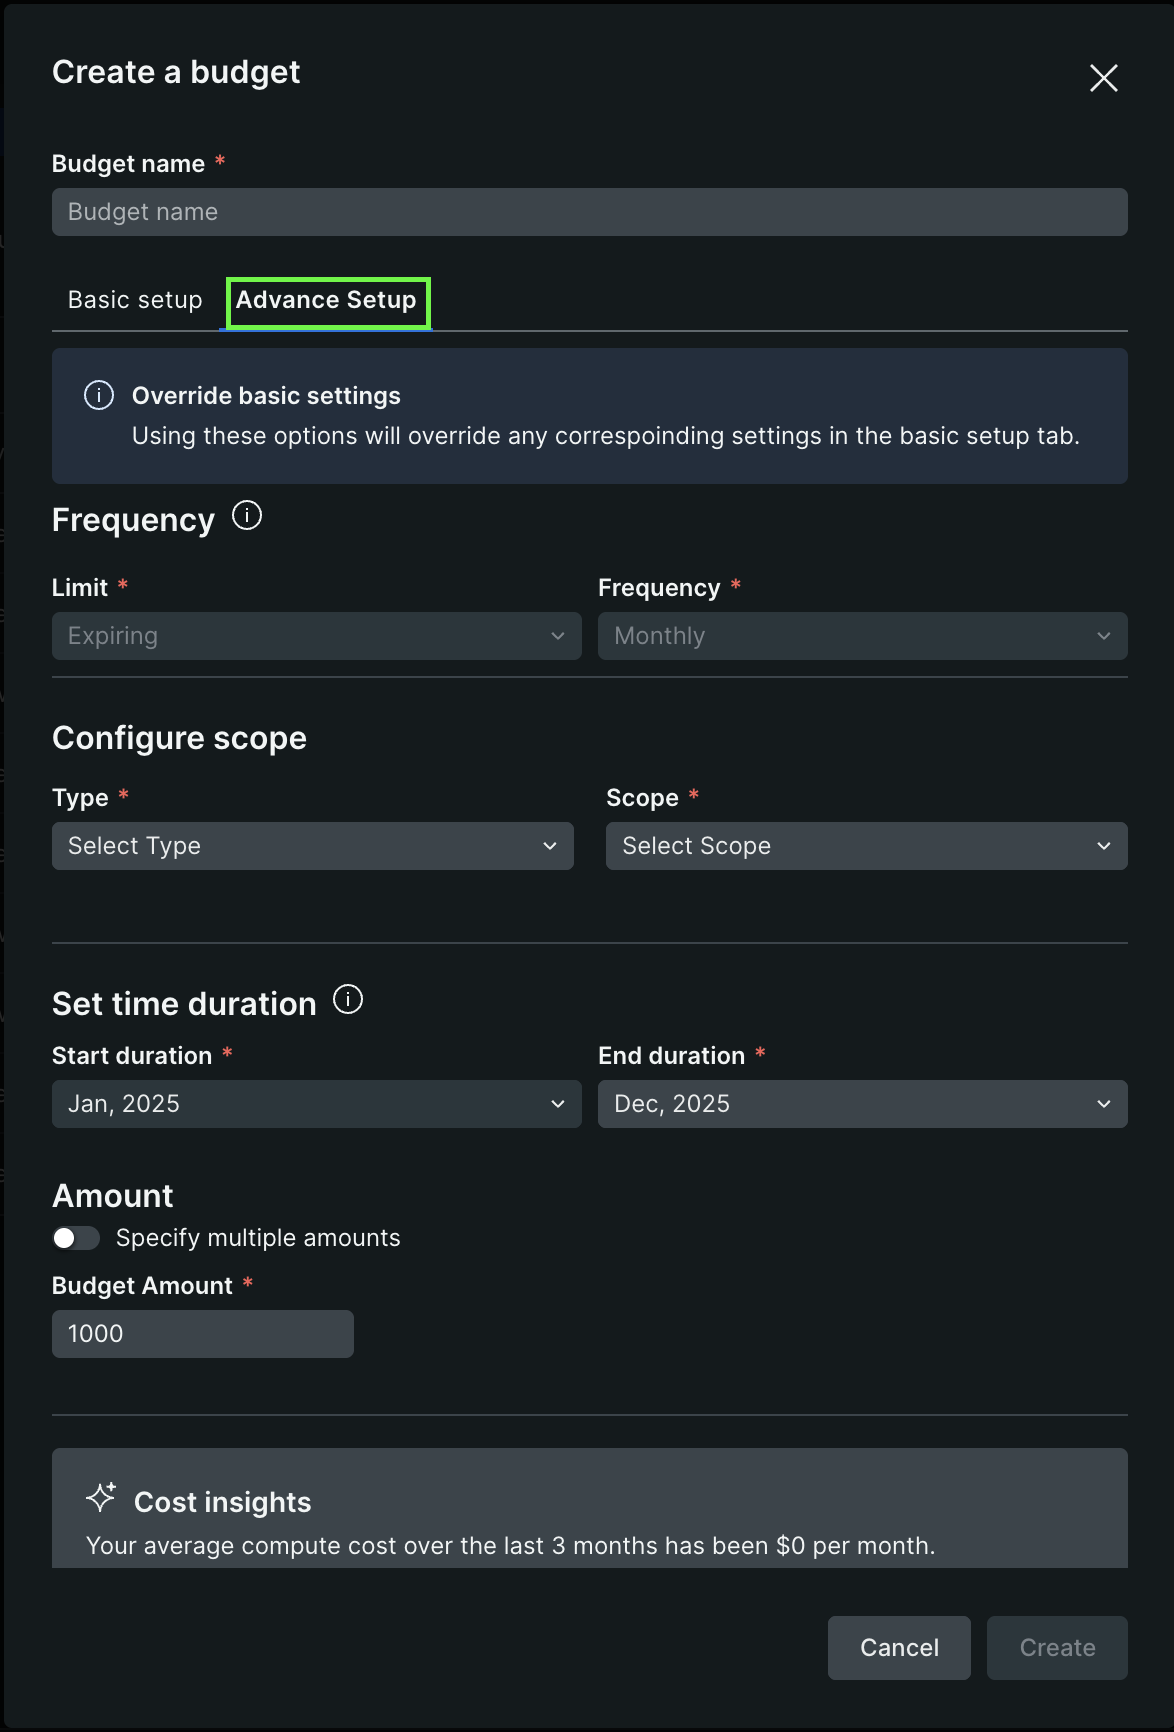The width and height of the screenshot is (1174, 1732).
Task: Open the Start duration dropdown showing Jan, 2025
Action: tap(316, 1104)
